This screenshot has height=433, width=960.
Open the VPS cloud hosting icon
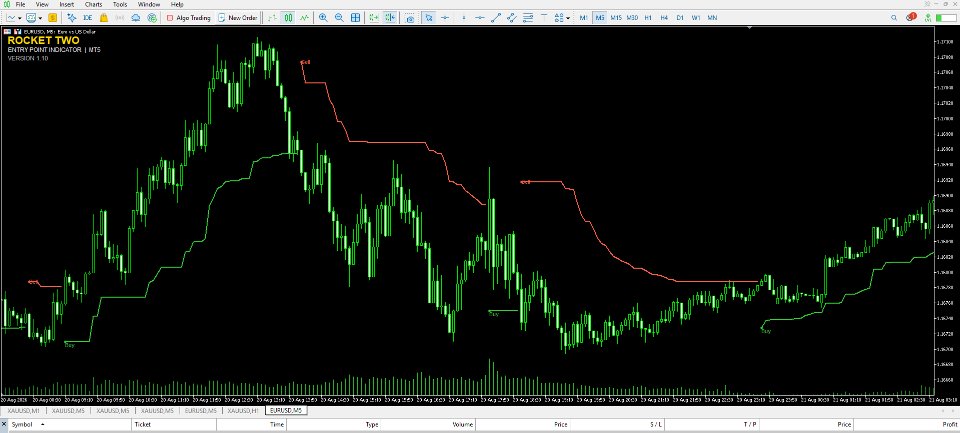click(135, 18)
